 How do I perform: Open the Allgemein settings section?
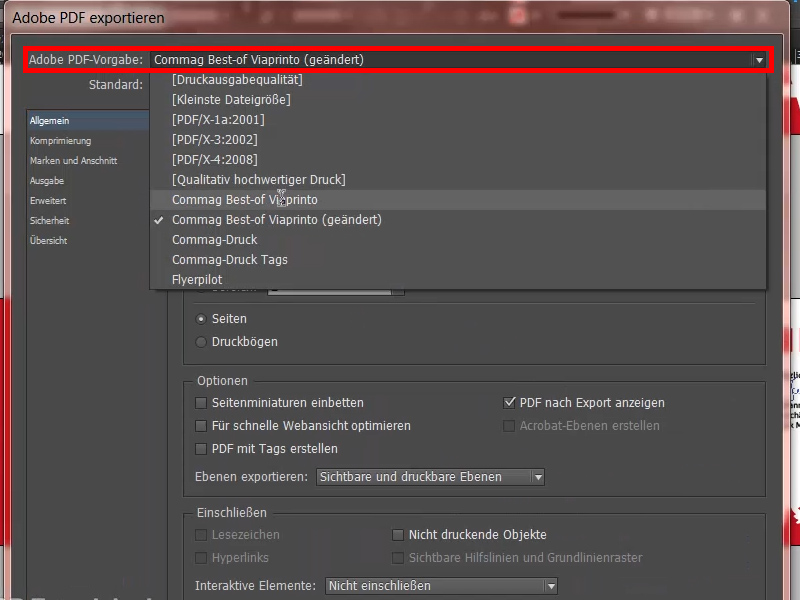tap(88, 120)
